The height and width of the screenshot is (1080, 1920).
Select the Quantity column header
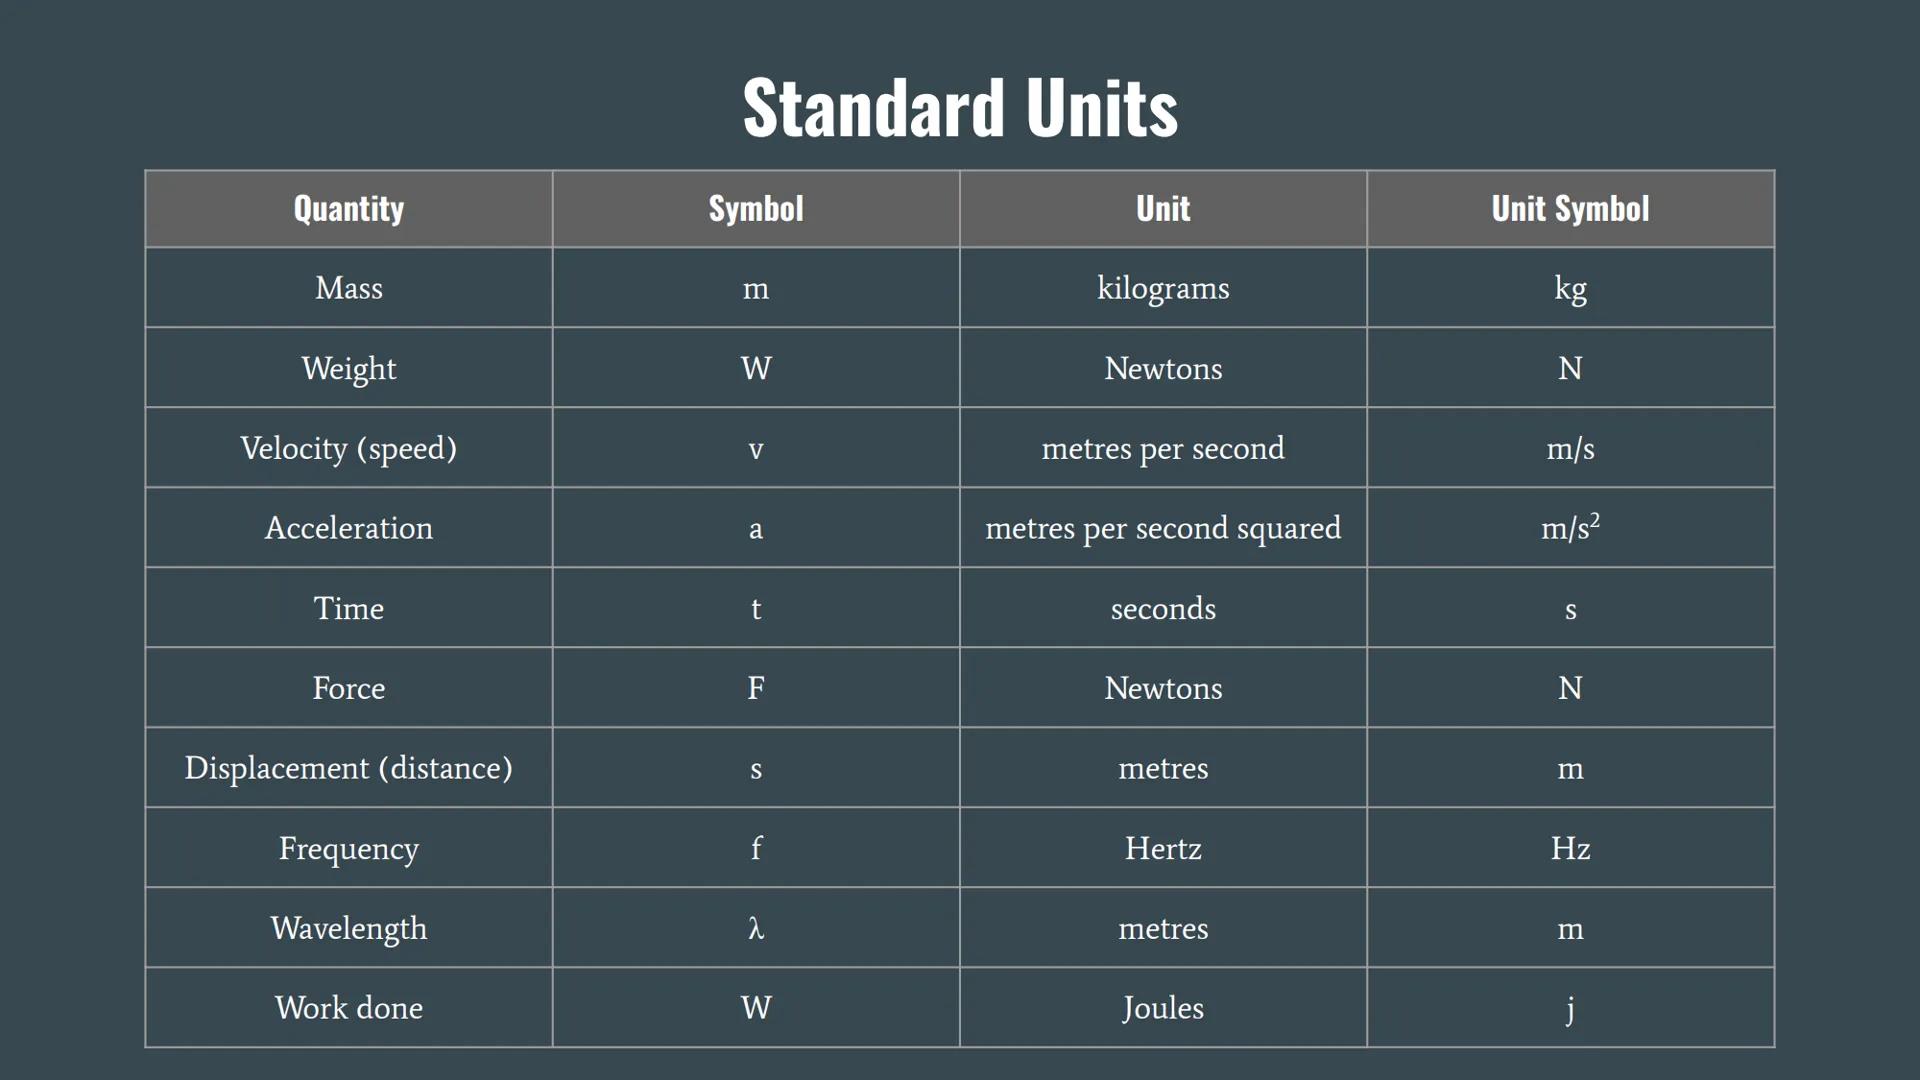pyautogui.click(x=348, y=208)
